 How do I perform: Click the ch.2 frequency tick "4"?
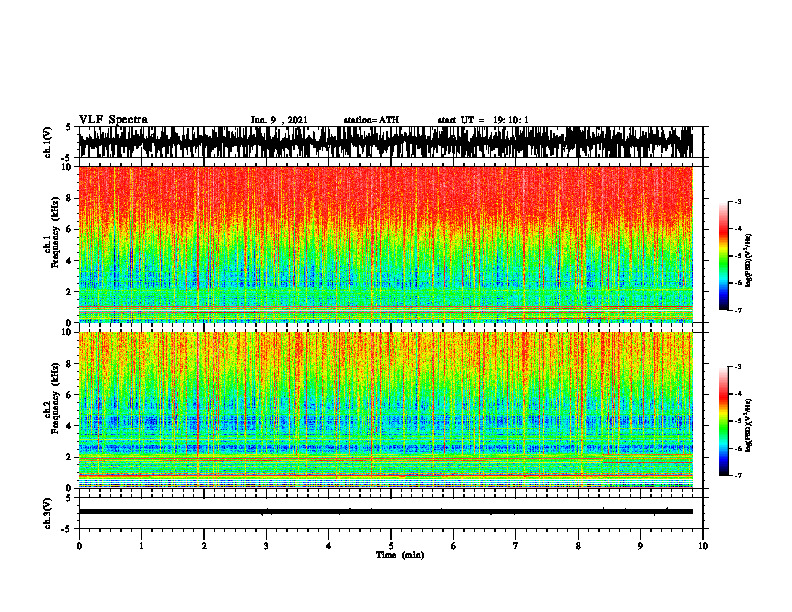click(x=69, y=426)
